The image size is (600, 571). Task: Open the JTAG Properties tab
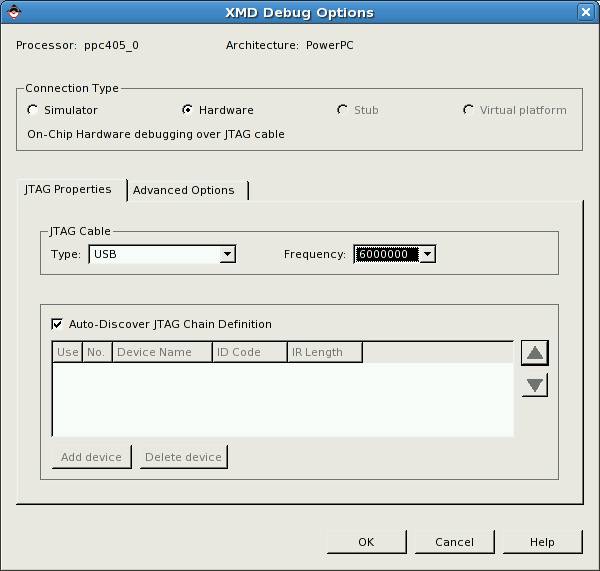(68, 189)
